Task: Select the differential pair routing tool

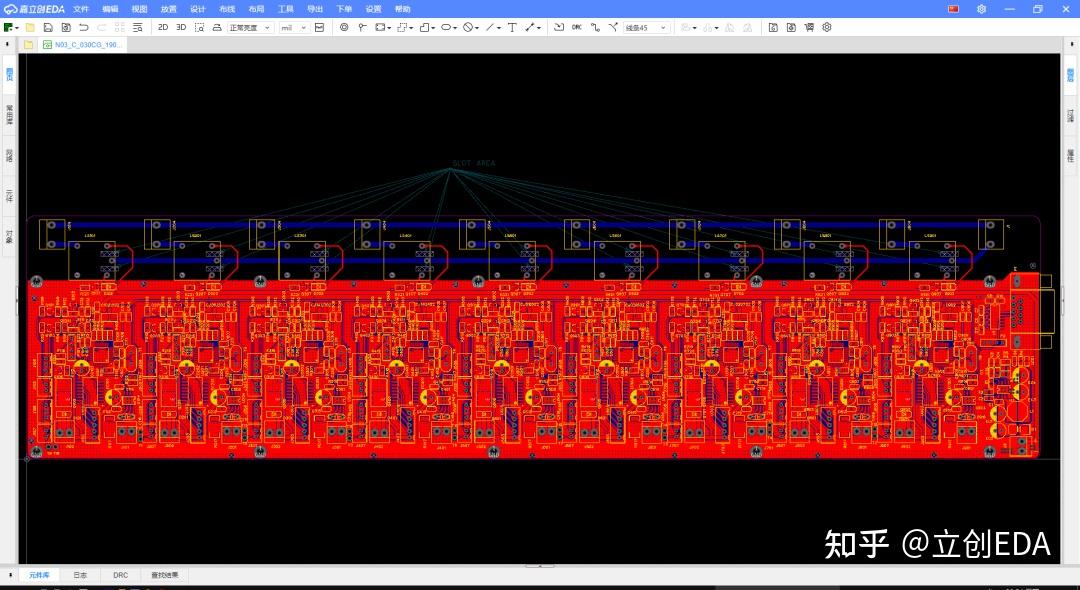Action: (x=613, y=28)
